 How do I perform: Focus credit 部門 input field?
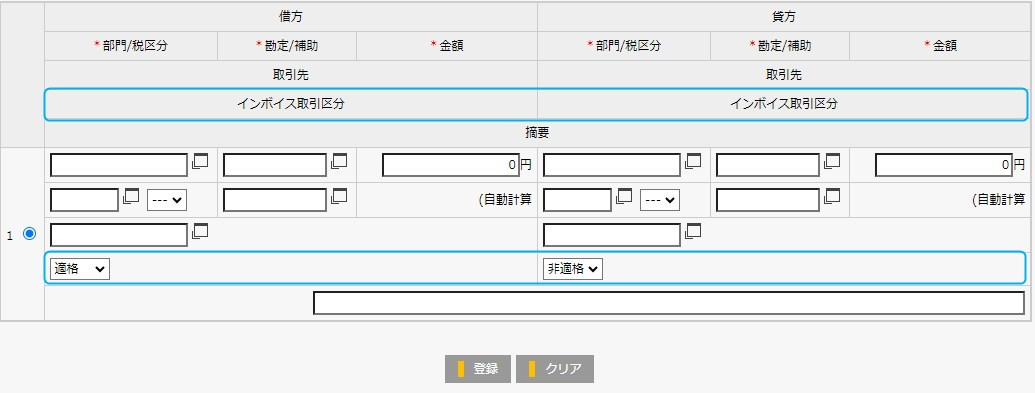612,165
